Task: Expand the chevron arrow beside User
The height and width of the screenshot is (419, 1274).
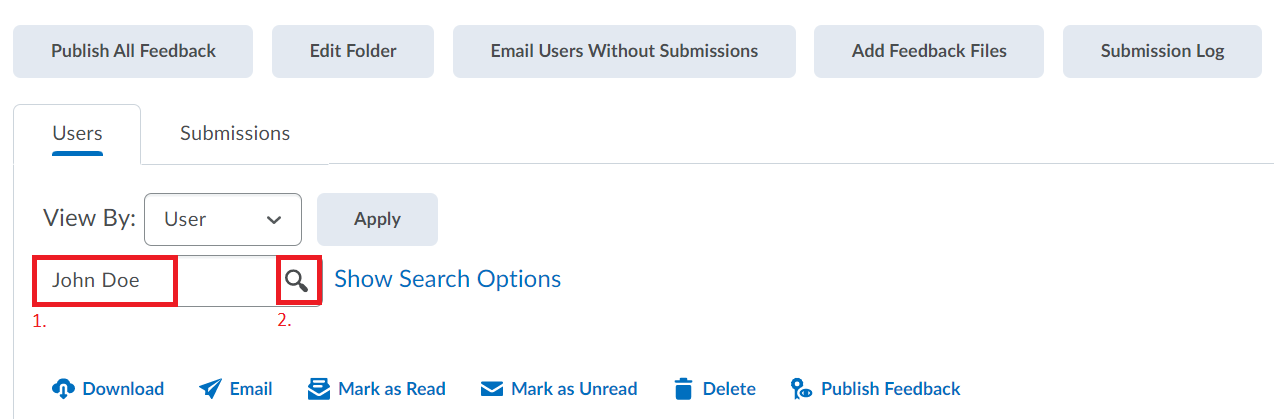Action: tap(274, 220)
